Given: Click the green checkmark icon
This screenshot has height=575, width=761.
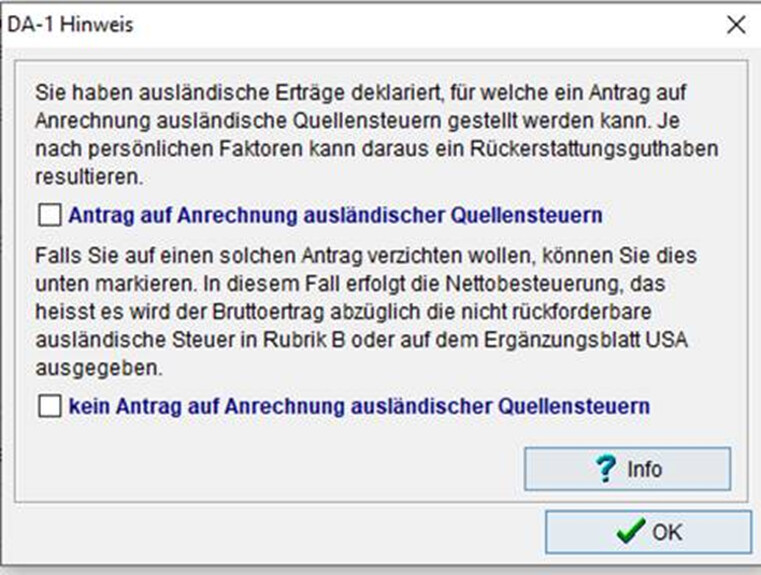Looking at the screenshot, I should coord(630,532).
